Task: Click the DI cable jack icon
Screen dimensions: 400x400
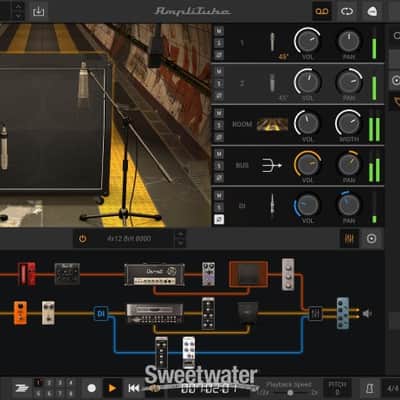Action: click(x=272, y=204)
